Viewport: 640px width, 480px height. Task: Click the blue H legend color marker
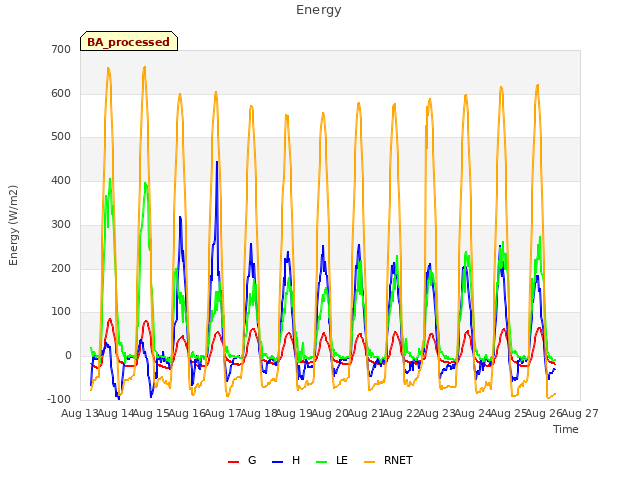click(x=278, y=462)
